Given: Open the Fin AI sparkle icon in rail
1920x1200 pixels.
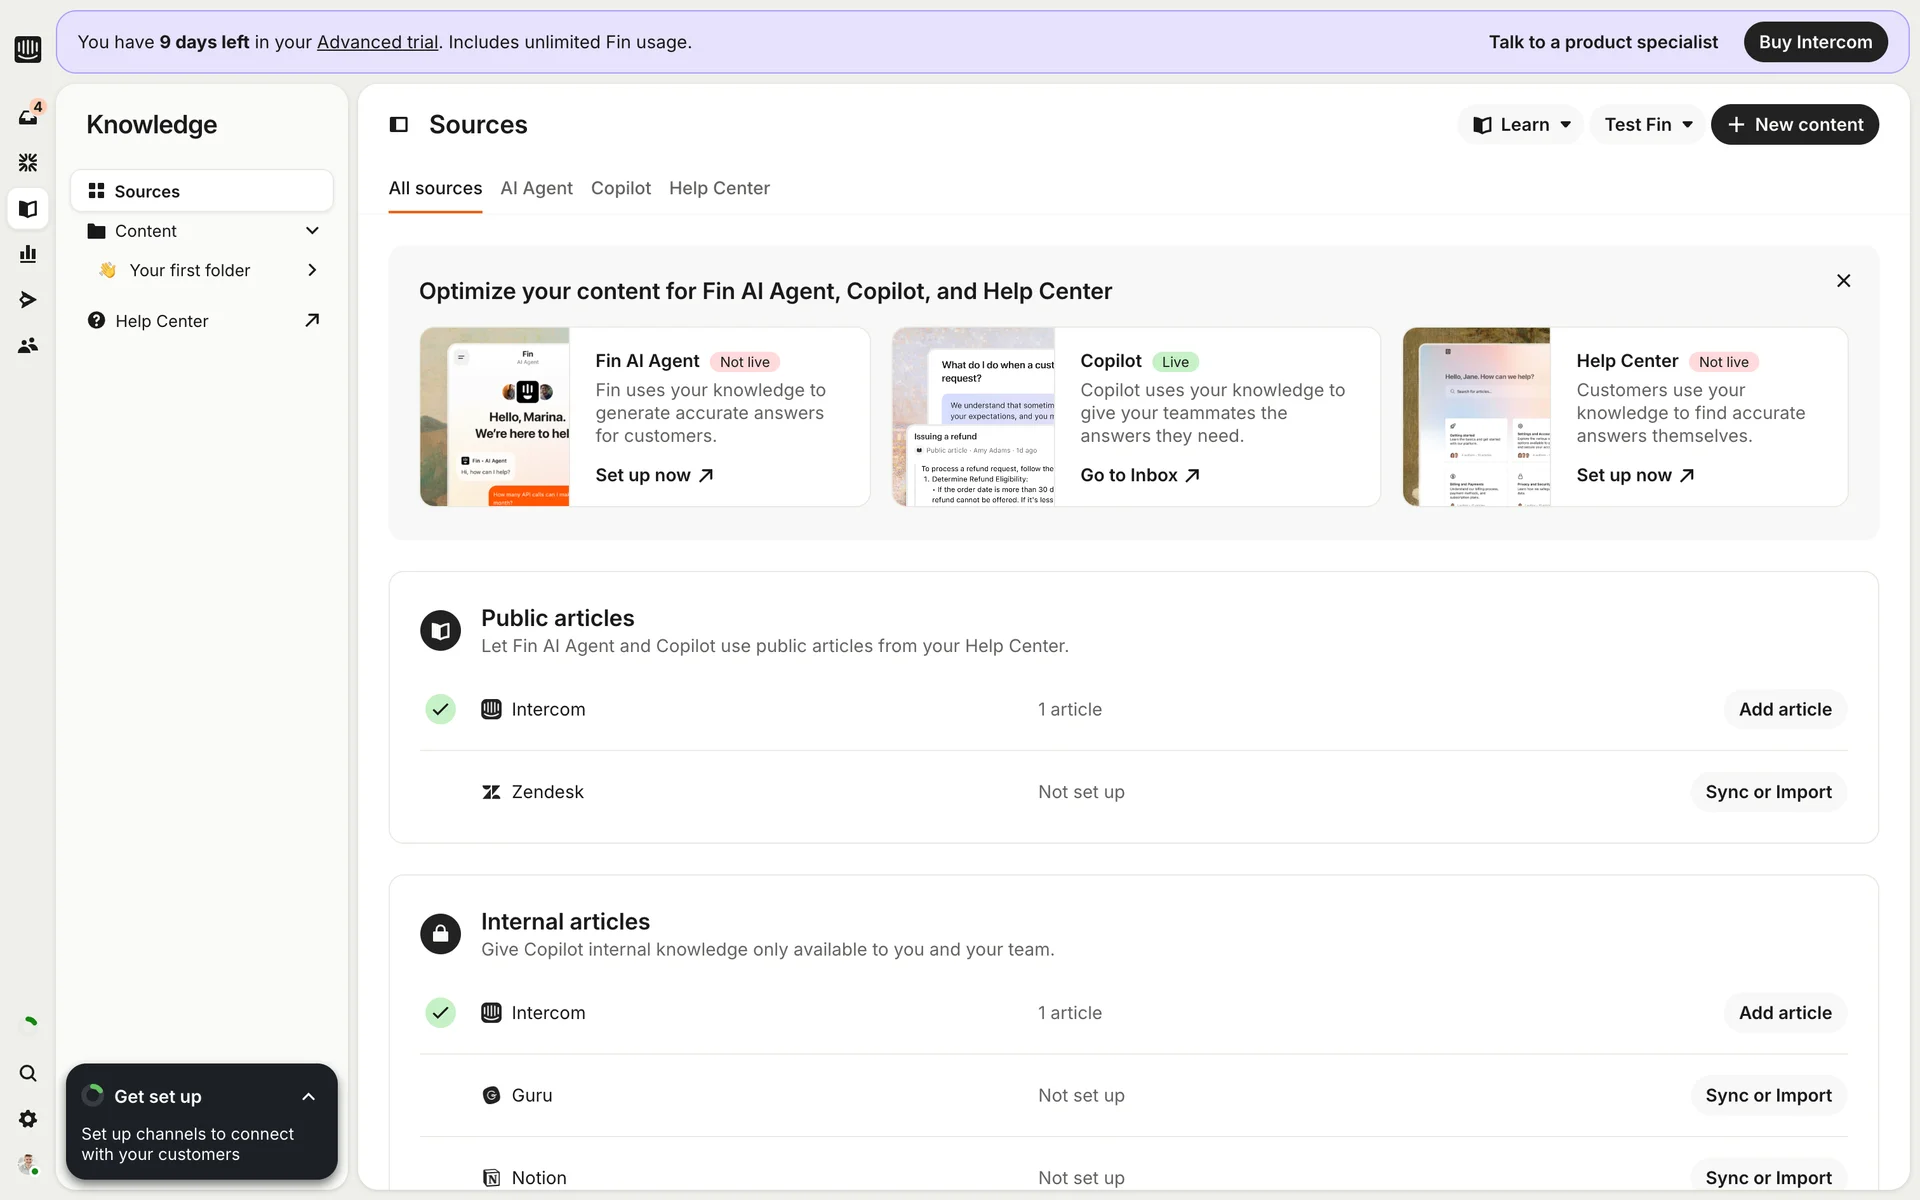Looking at the screenshot, I should coord(28,162).
